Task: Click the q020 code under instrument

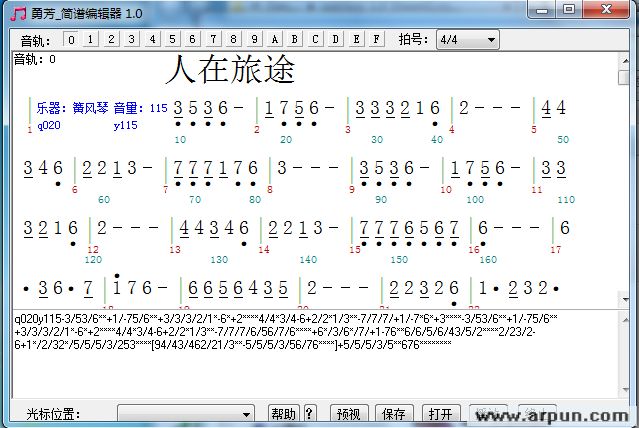Action: tap(49, 125)
